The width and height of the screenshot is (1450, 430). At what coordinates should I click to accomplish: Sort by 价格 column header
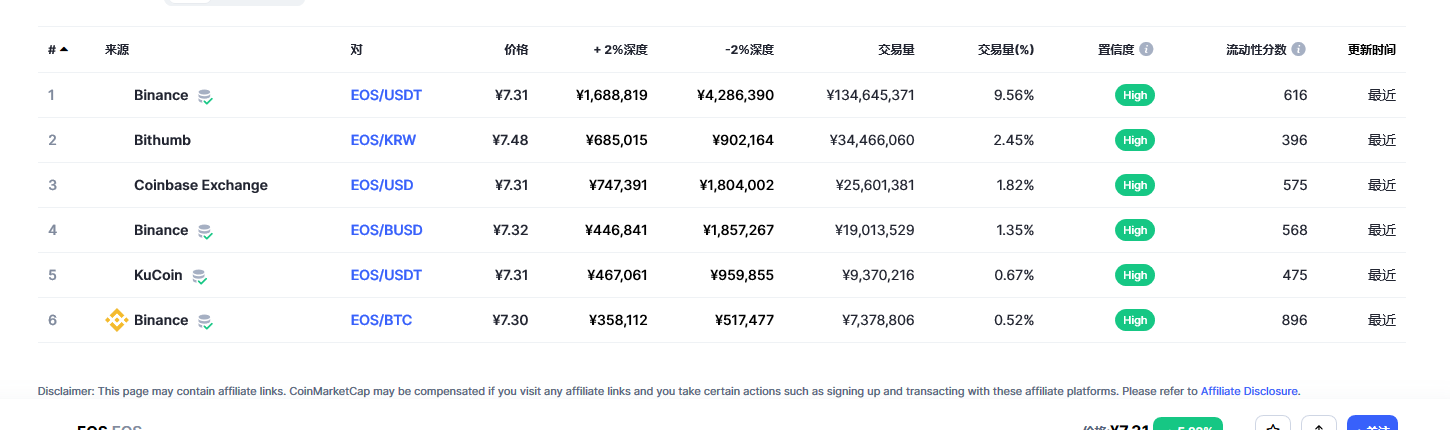pos(516,49)
